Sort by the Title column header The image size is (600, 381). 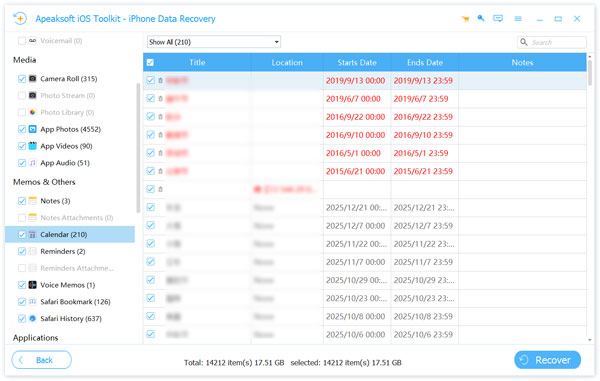[197, 62]
